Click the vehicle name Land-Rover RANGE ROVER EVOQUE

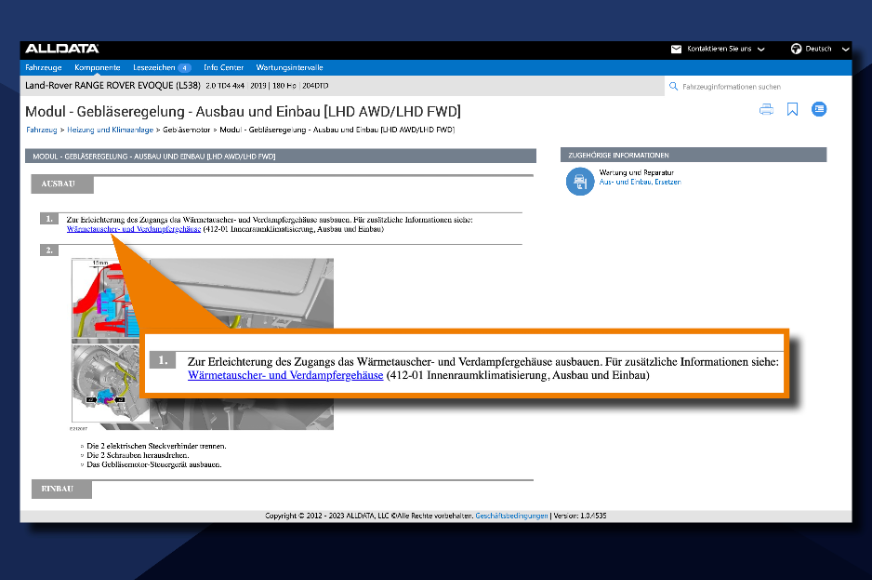[112, 86]
